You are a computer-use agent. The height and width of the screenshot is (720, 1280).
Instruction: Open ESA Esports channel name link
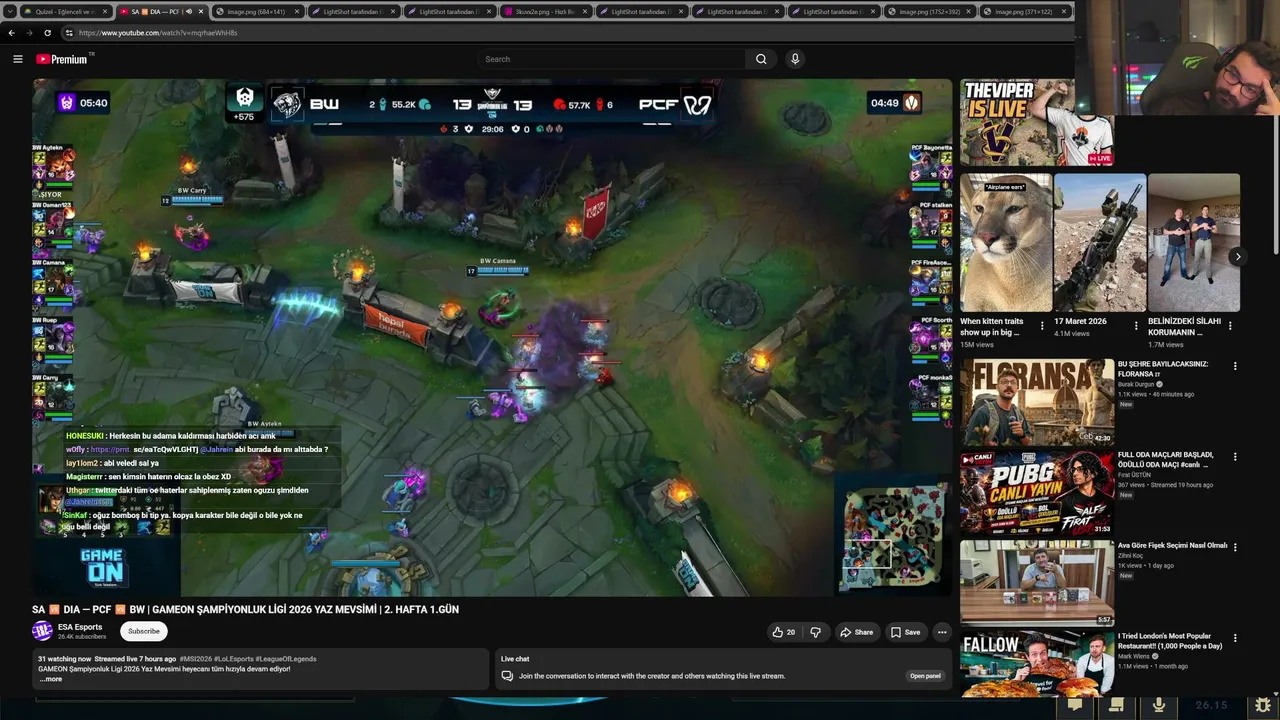[x=80, y=627]
